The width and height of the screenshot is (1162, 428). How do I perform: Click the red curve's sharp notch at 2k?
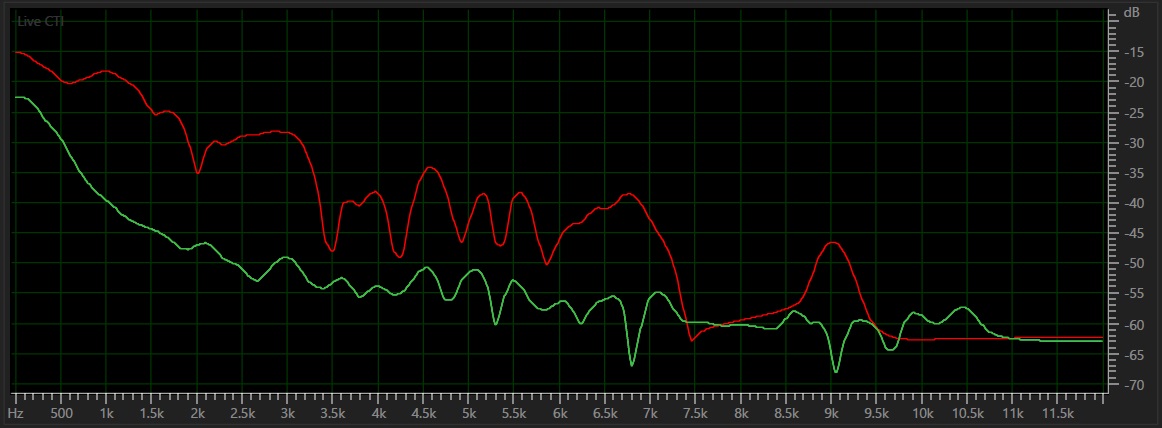click(197, 173)
